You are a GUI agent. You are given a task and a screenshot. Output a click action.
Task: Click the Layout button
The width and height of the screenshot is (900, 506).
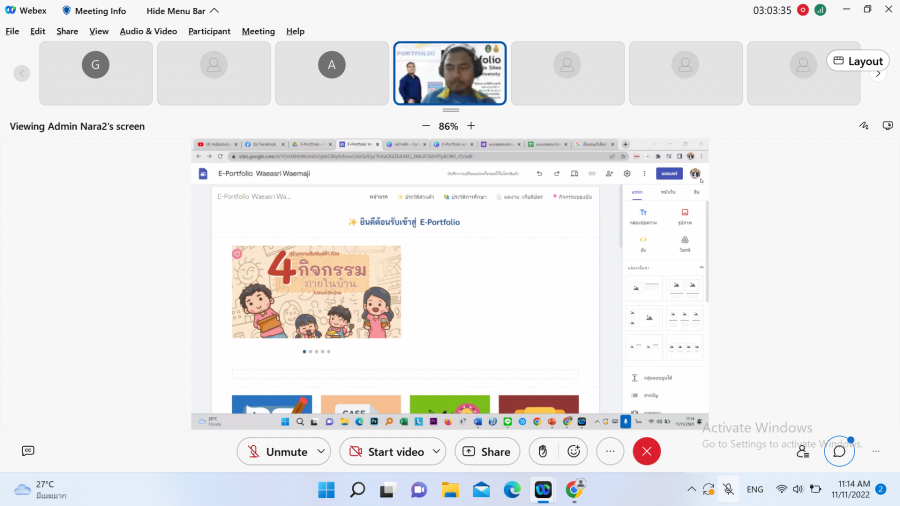click(857, 61)
